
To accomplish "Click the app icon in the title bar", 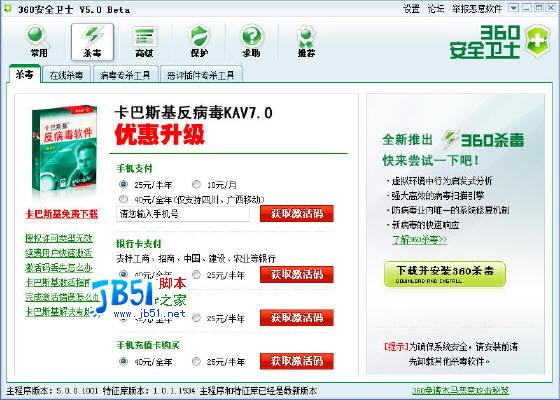I will point(7,8).
